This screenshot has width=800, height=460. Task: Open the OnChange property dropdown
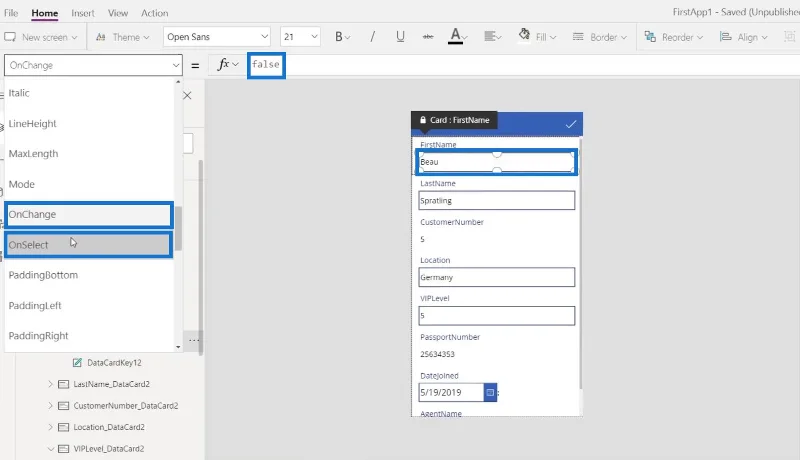(x=93, y=65)
